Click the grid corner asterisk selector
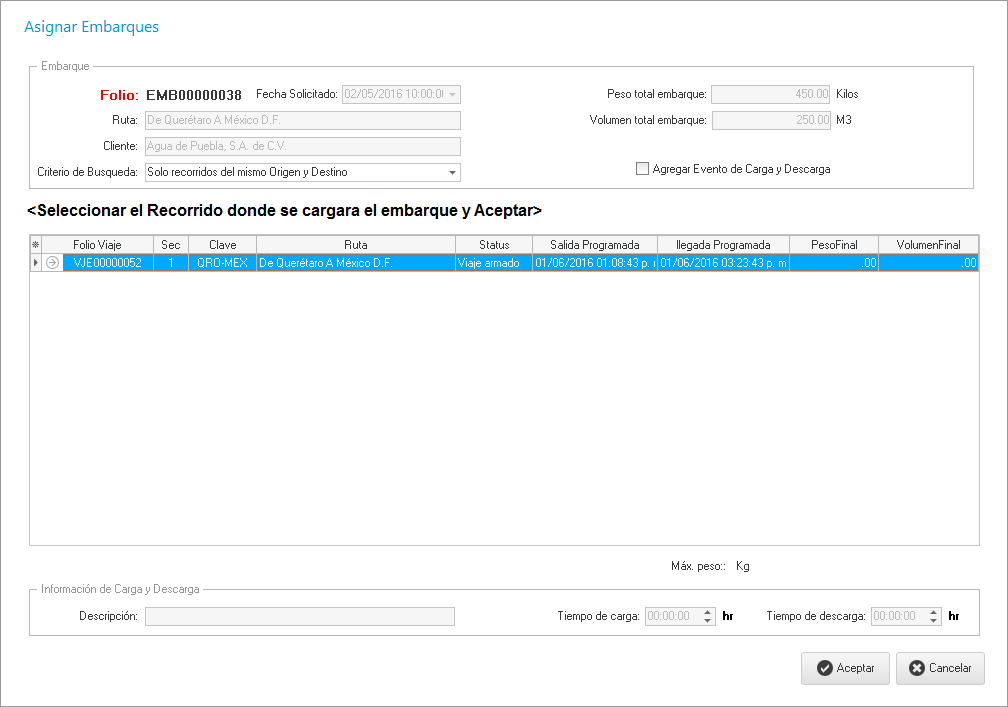Viewport: 1008px width, 707px height. (36, 245)
